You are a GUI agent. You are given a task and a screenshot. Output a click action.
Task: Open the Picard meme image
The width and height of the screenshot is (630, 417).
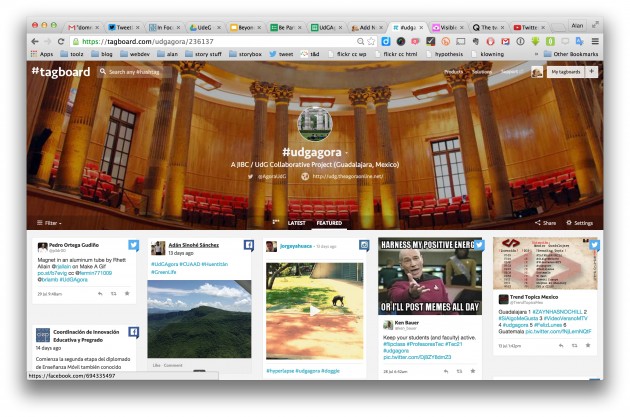(430, 276)
